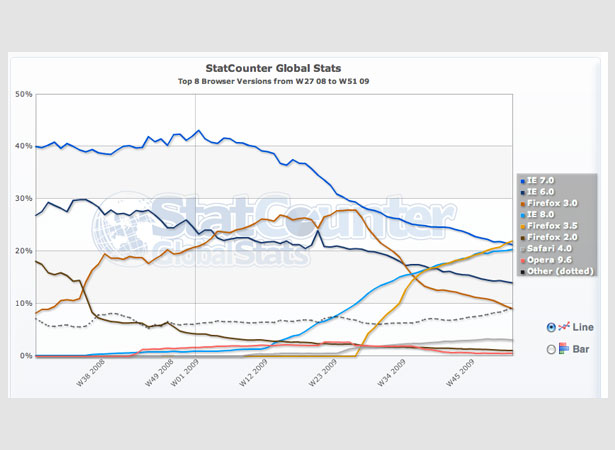Select the Line chart radio button
This screenshot has width=615, height=450.
pos(551,327)
